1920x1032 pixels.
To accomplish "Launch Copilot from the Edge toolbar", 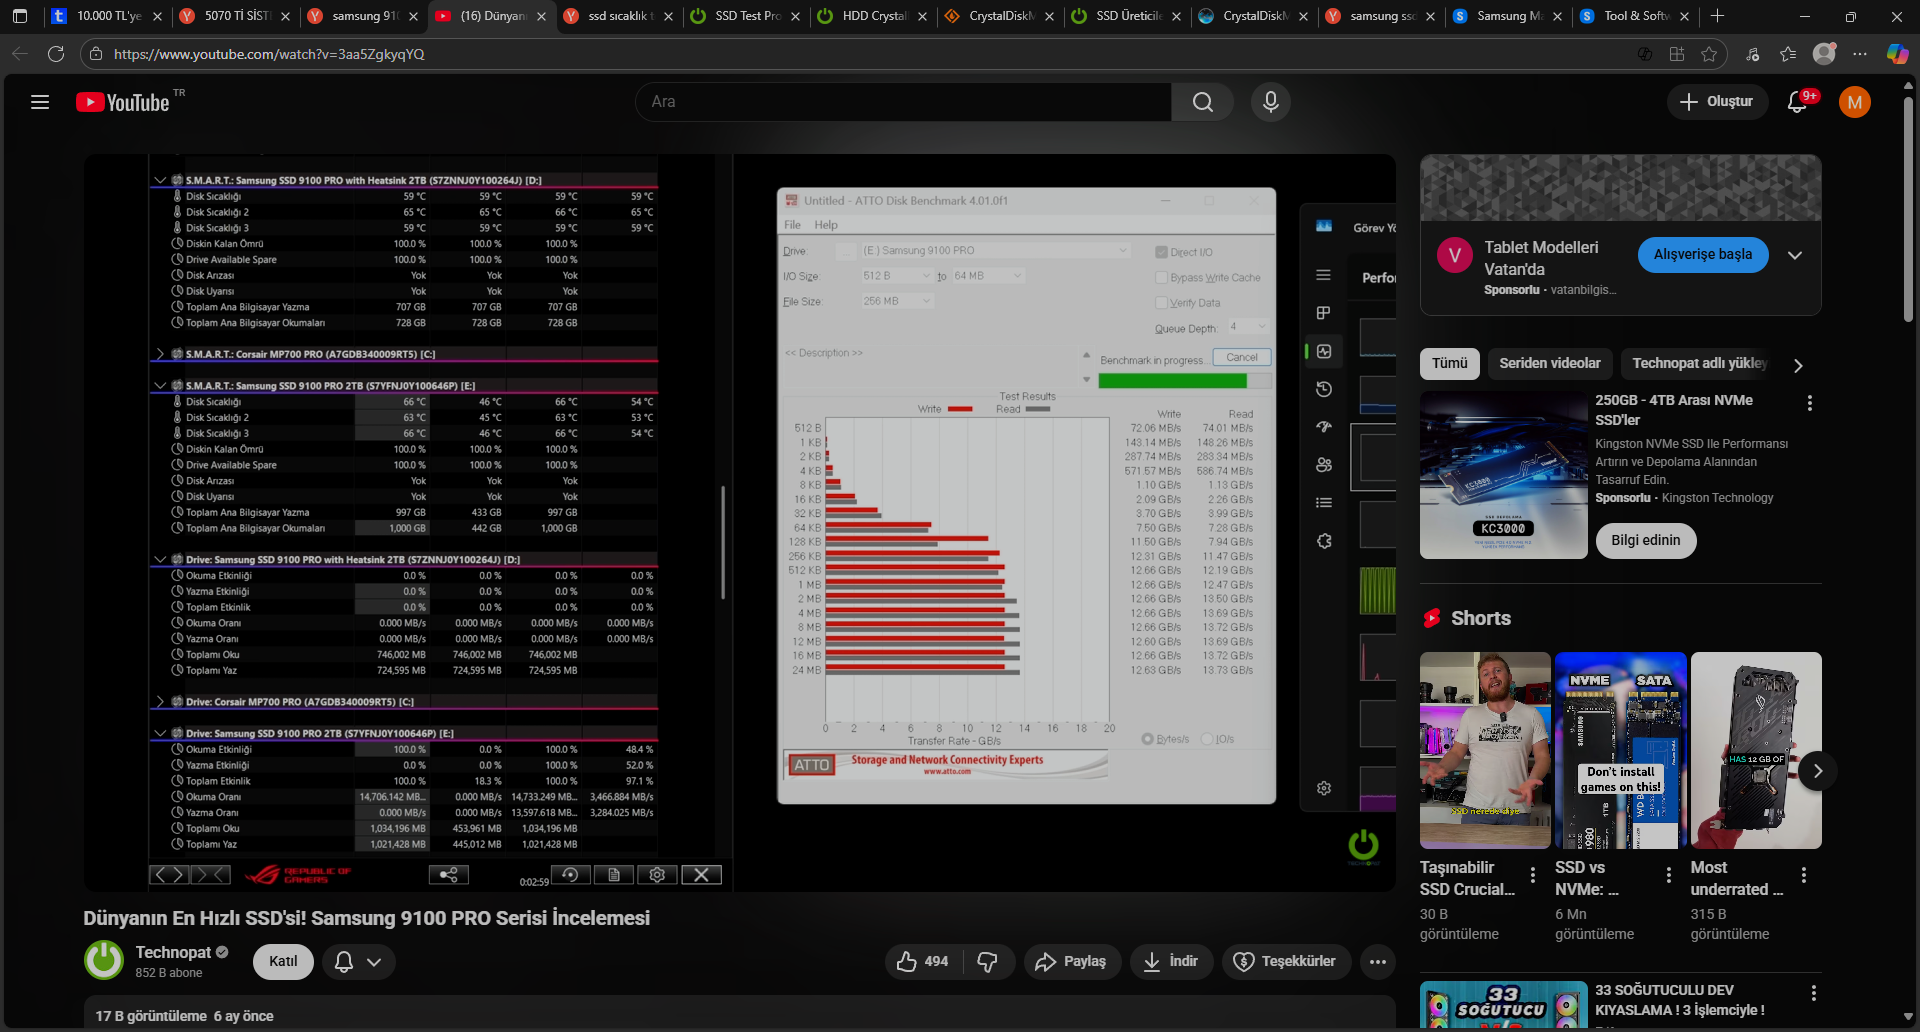I will (1896, 54).
